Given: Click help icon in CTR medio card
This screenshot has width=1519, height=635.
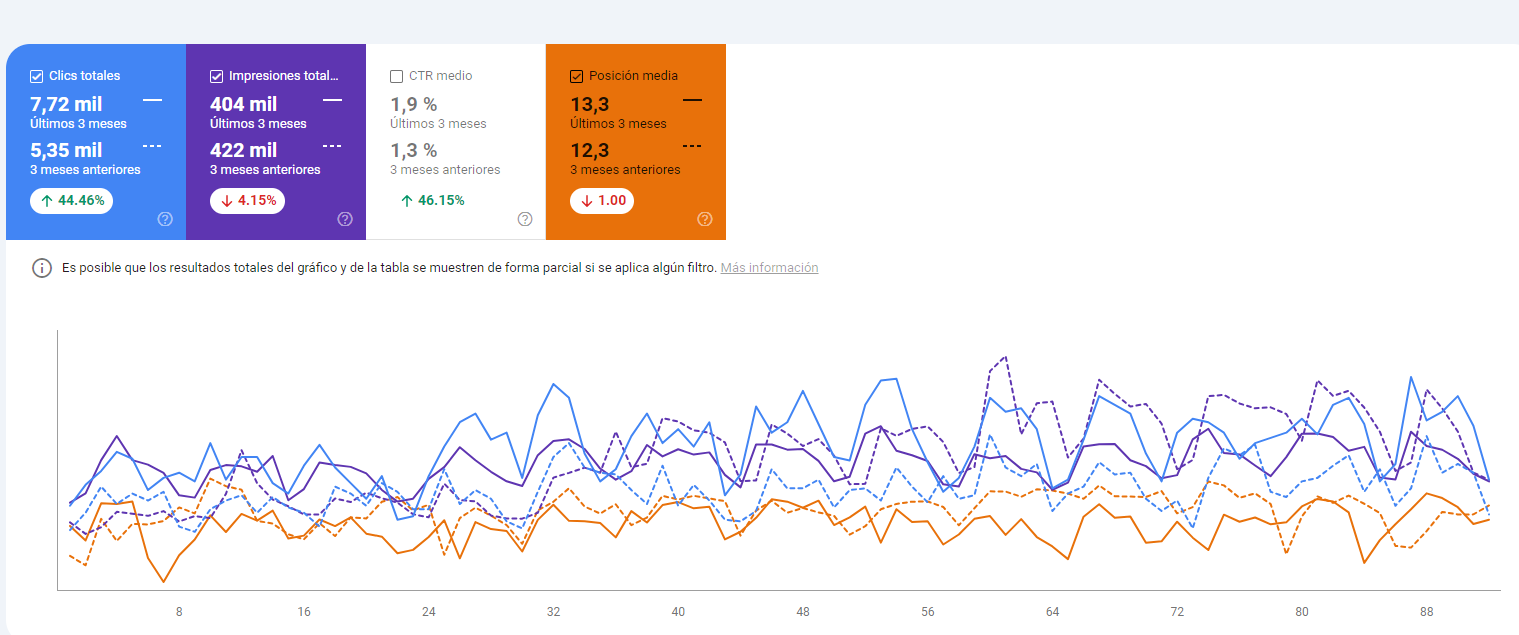Looking at the screenshot, I should pyautogui.click(x=525, y=219).
